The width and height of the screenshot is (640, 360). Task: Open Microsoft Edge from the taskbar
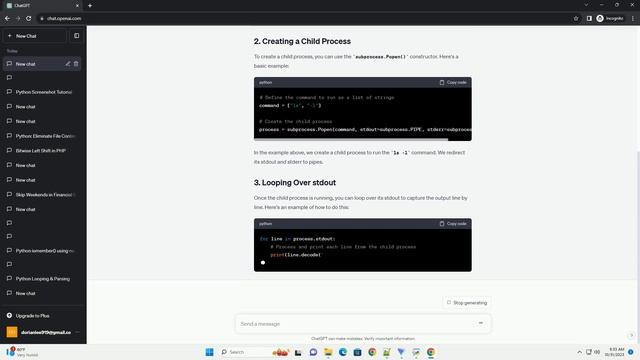[x=343, y=352]
